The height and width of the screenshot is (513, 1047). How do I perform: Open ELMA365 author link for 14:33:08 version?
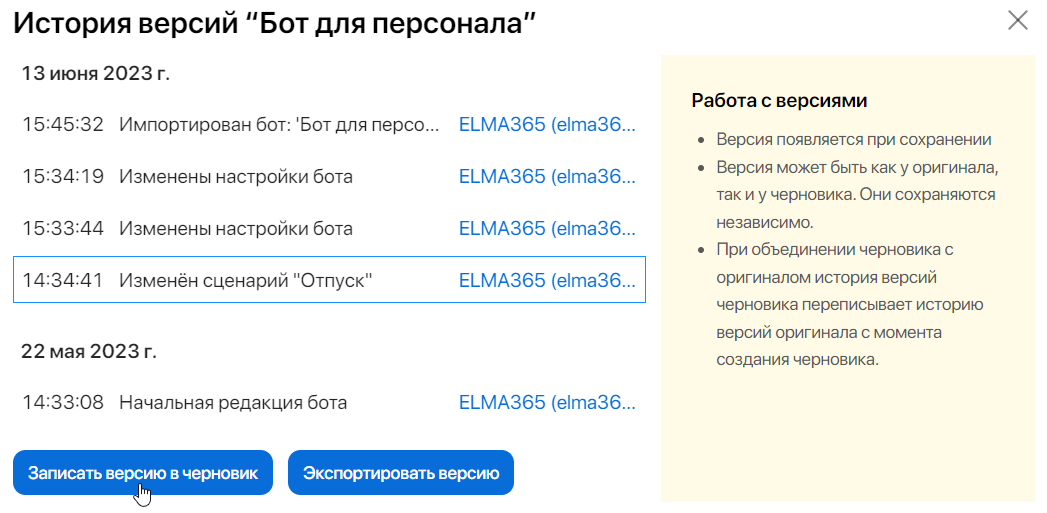coord(547,403)
